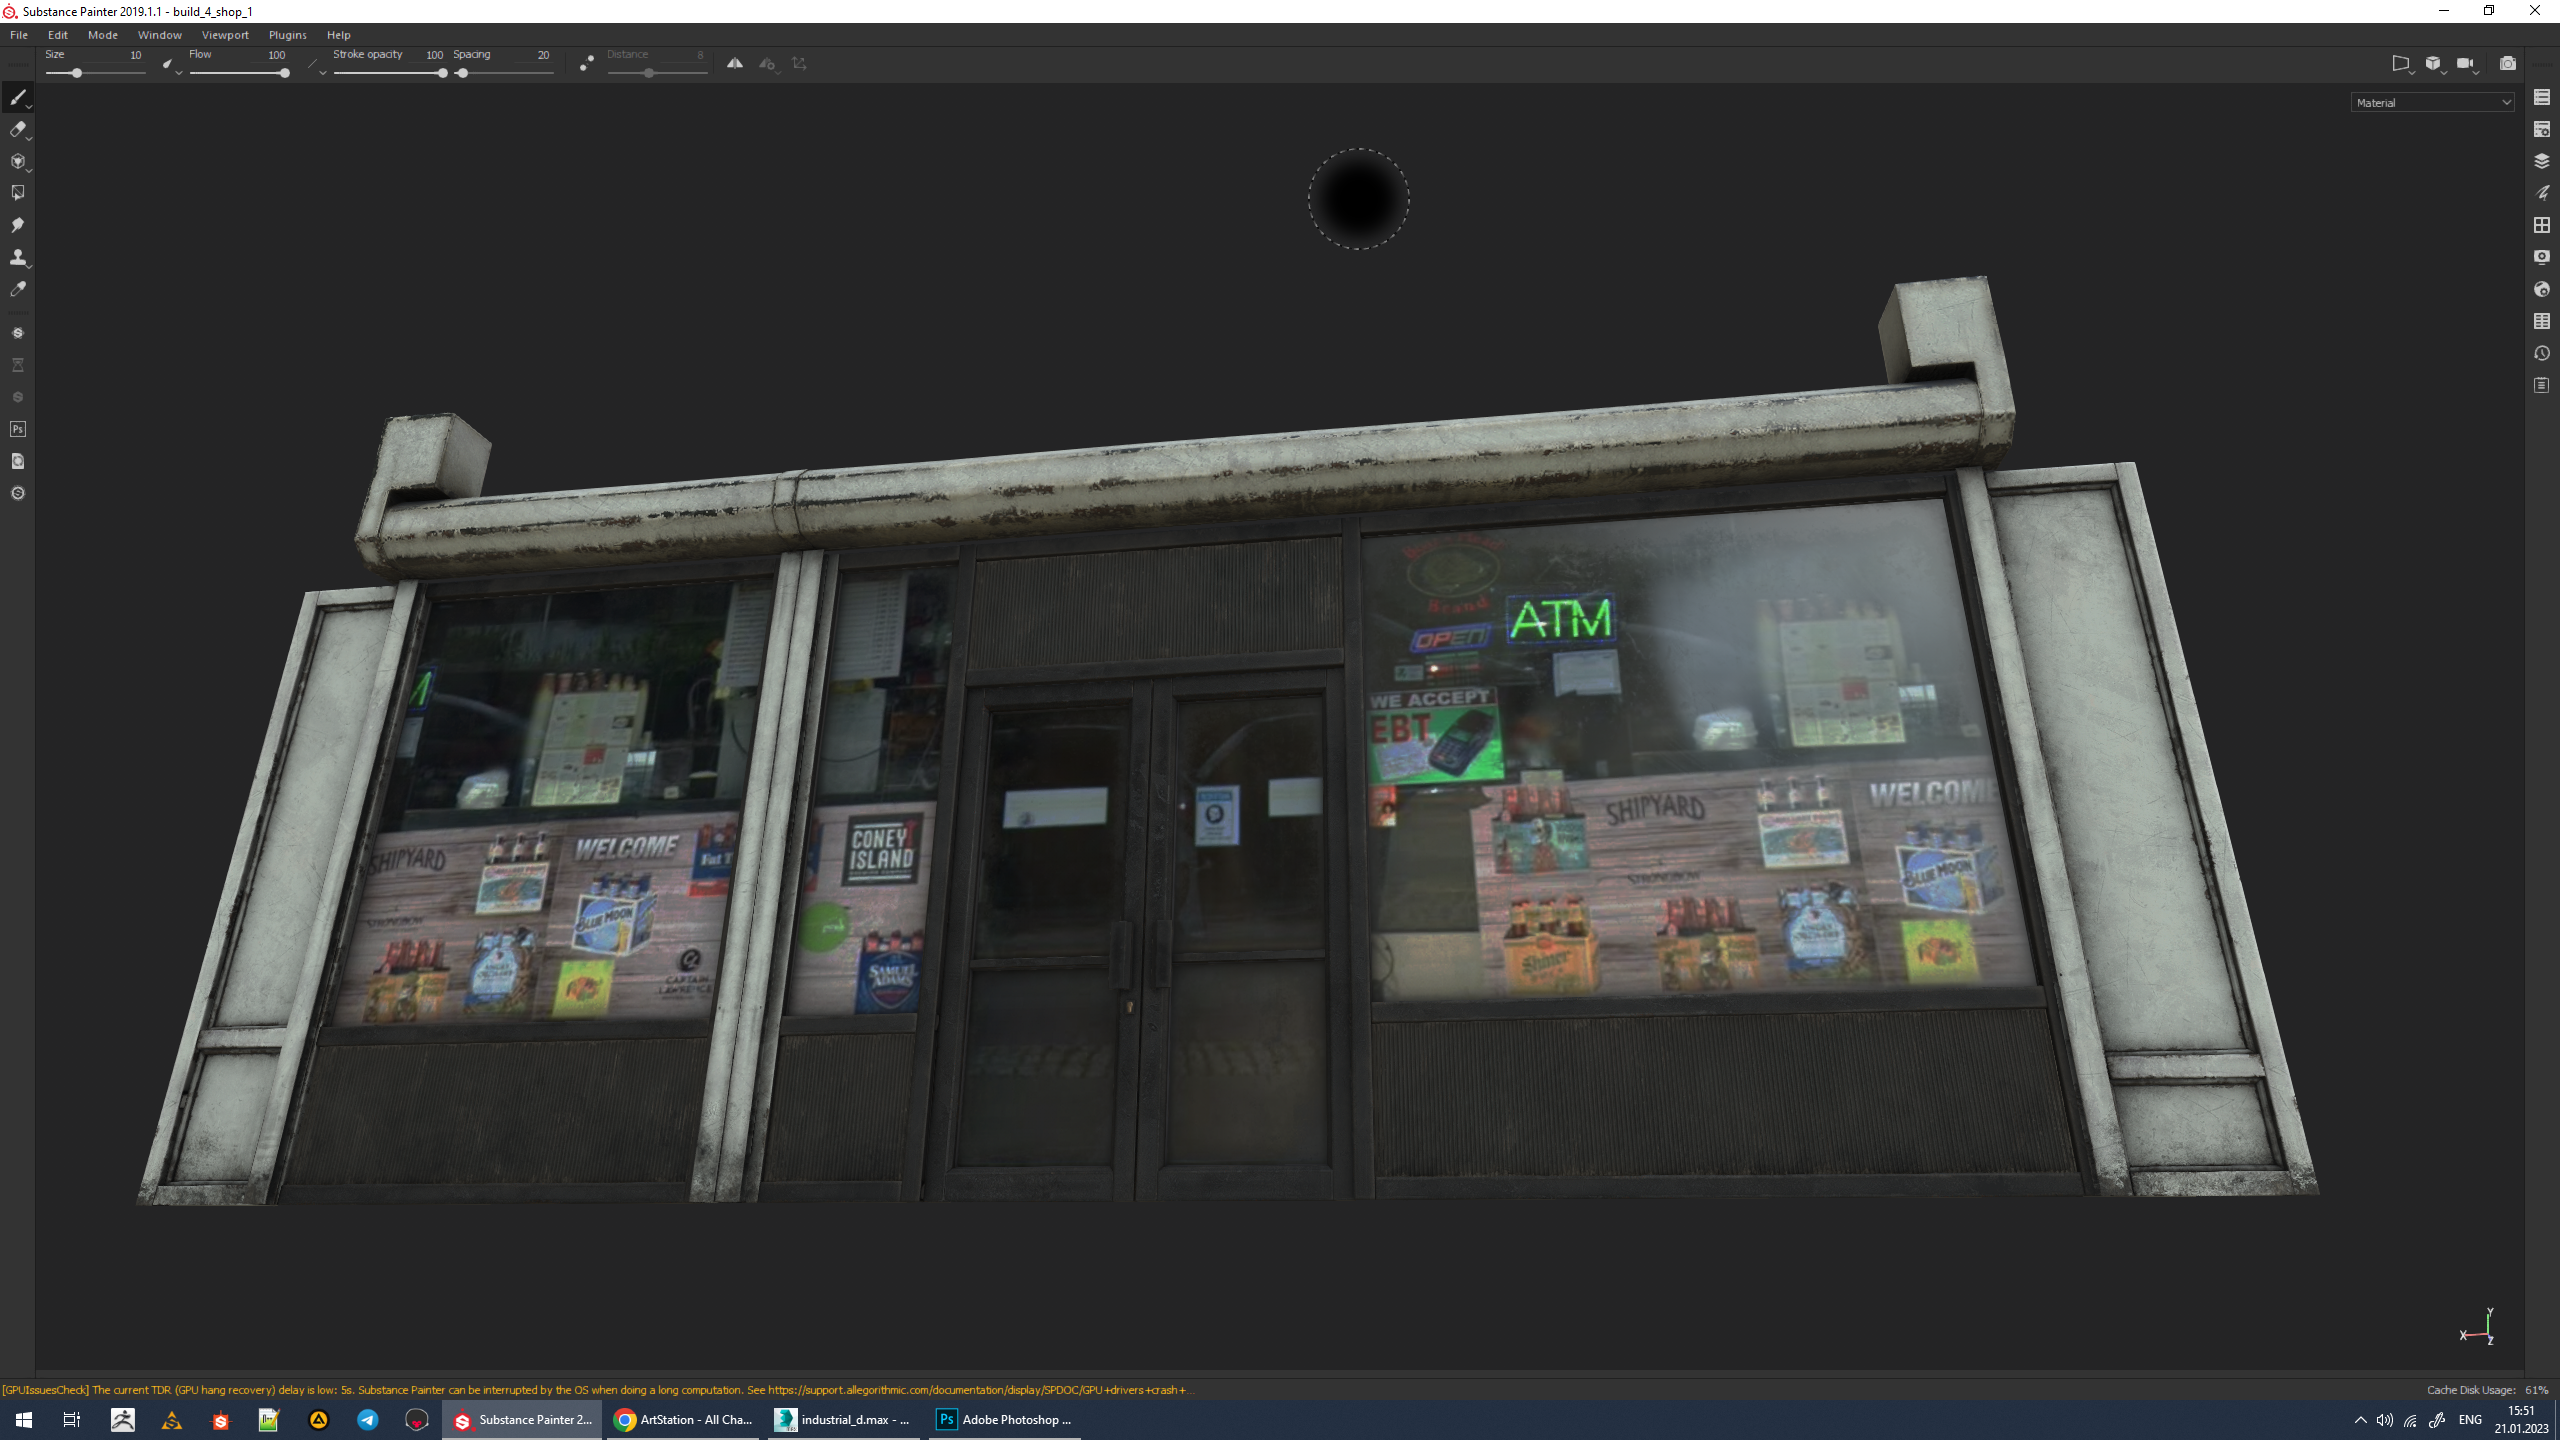Select the Eraser tool
The width and height of the screenshot is (2560, 1440).
click(x=17, y=129)
